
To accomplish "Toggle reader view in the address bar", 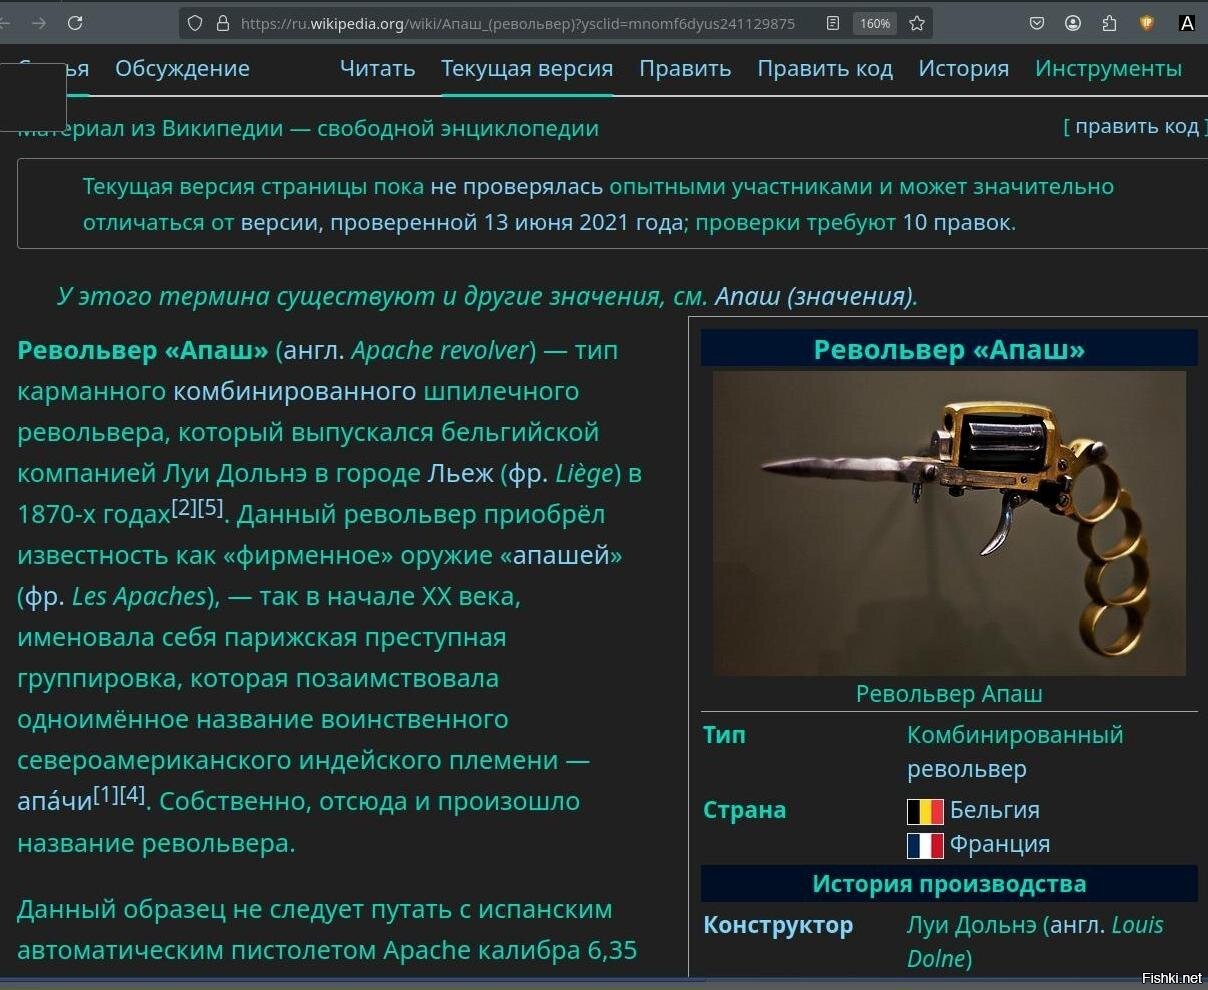I will pyautogui.click(x=832, y=23).
